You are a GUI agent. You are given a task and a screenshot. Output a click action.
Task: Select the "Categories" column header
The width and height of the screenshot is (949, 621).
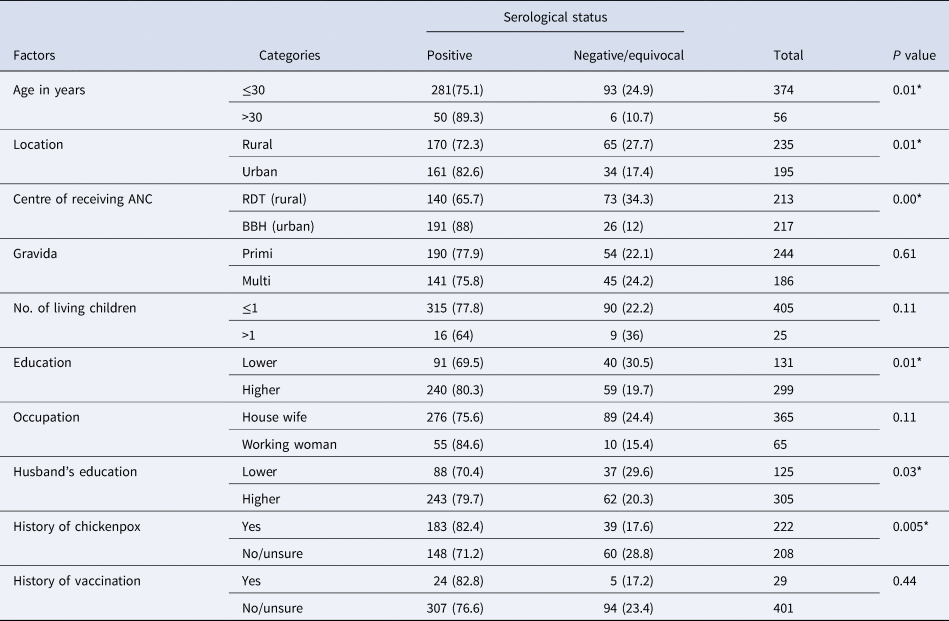(289, 55)
